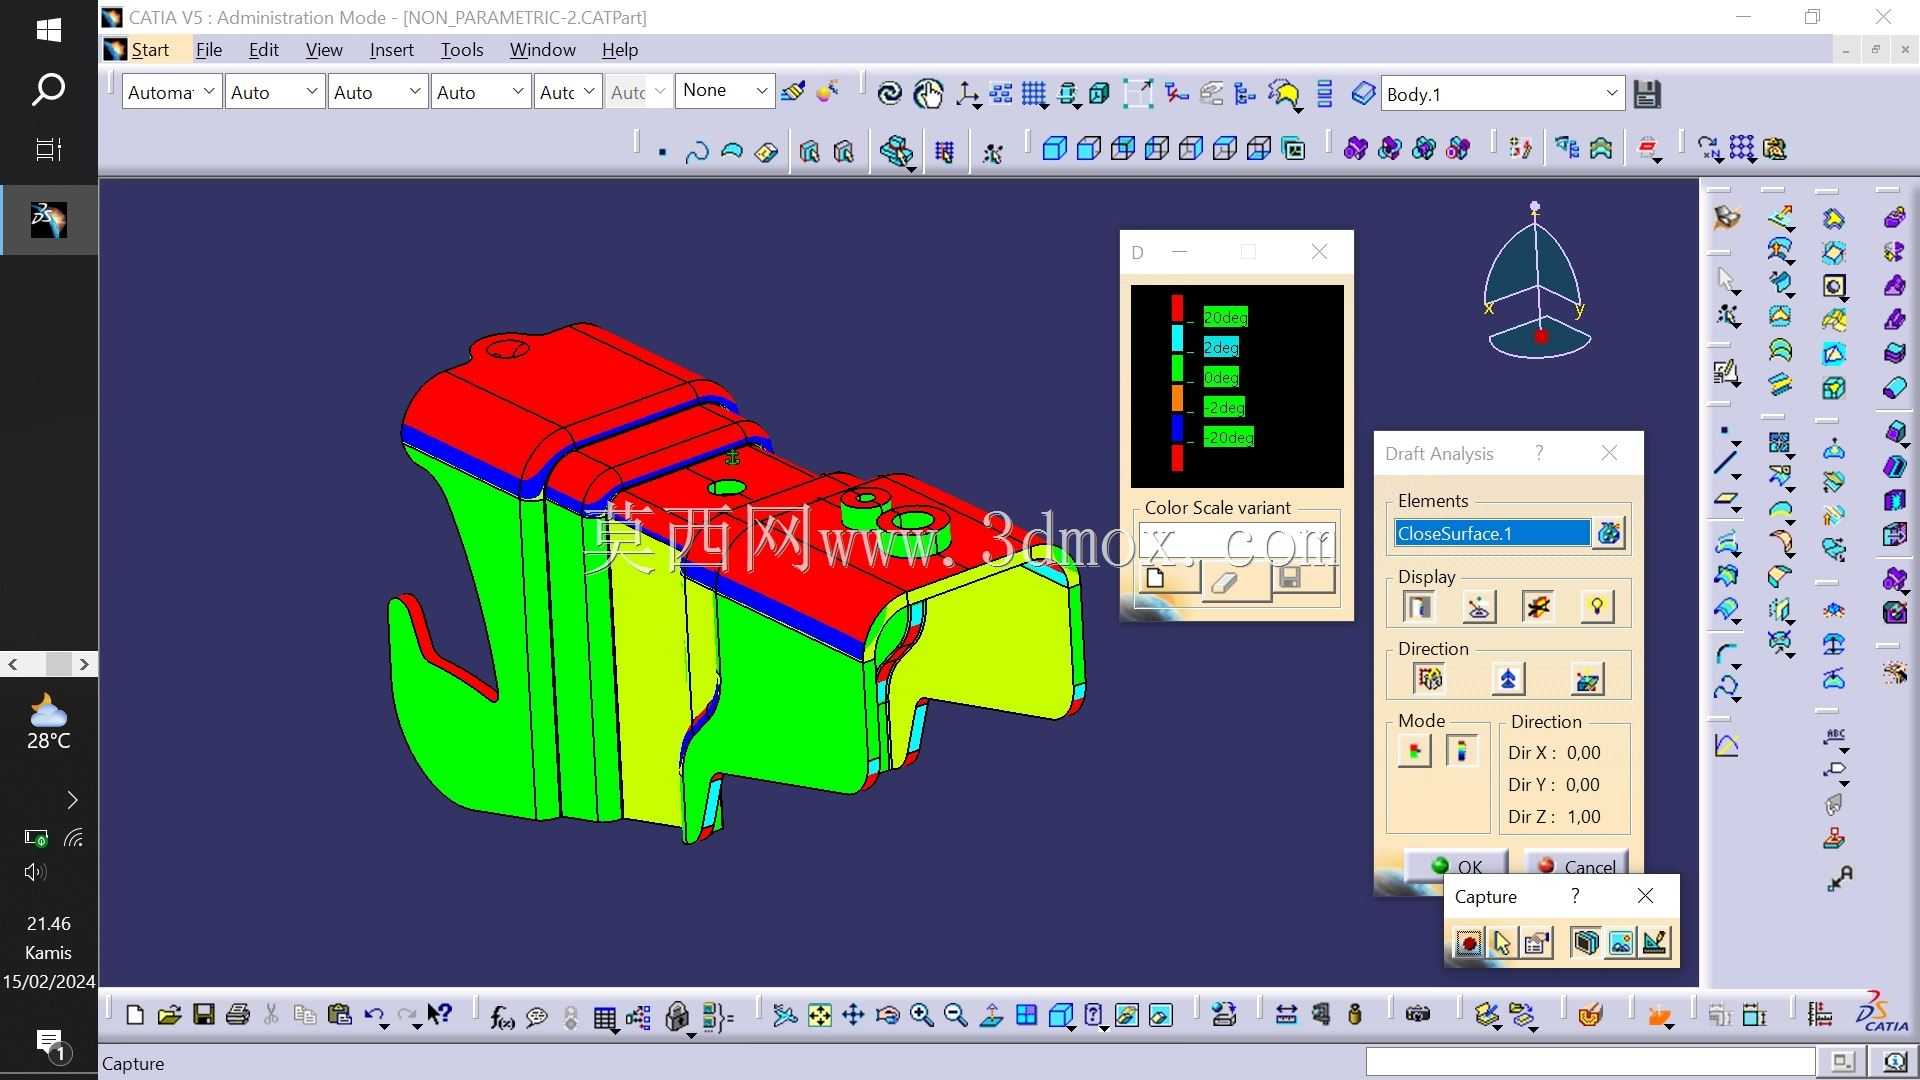Open the Tools menu

pyautogui.click(x=462, y=50)
